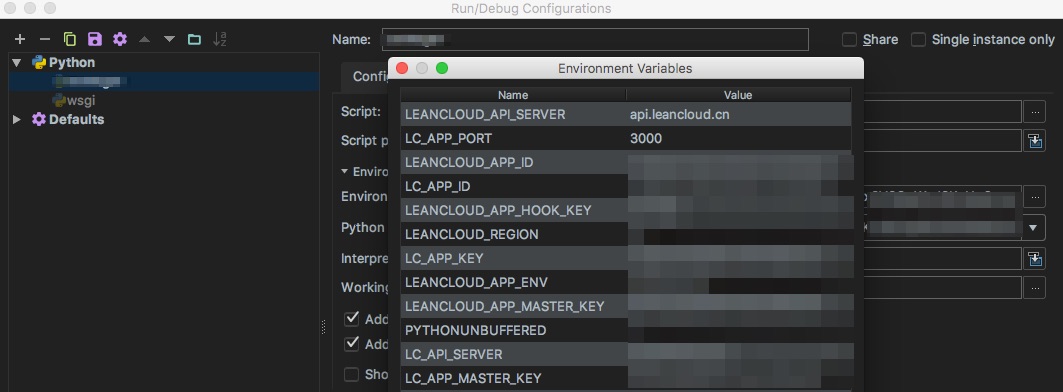Open the Environment variables editor via its ellipsis button

point(1035,197)
